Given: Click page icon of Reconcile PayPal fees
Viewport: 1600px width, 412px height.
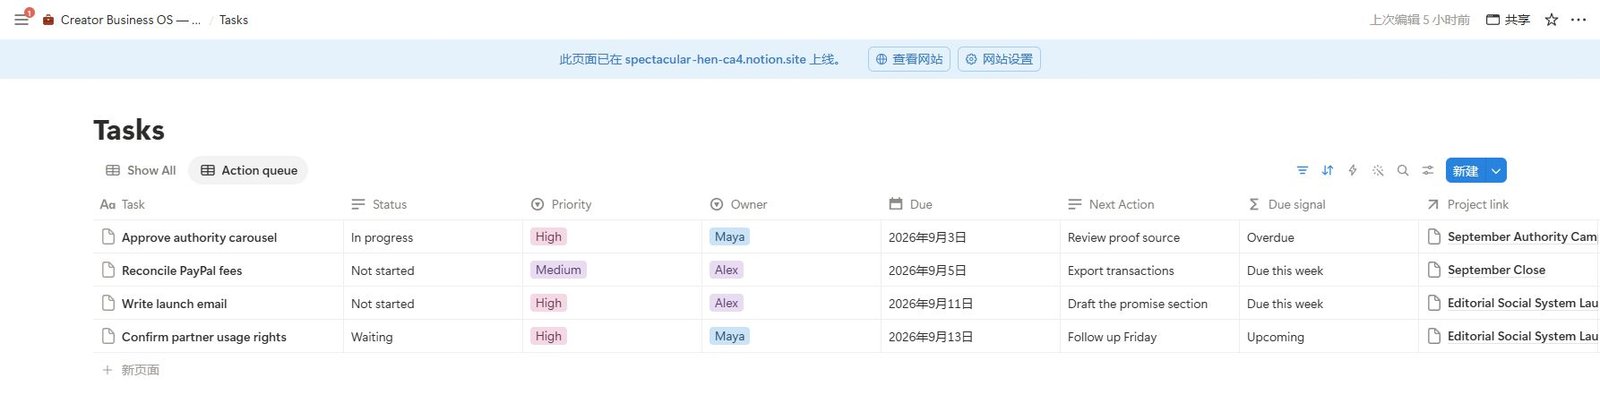Looking at the screenshot, I should (x=108, y=270).
